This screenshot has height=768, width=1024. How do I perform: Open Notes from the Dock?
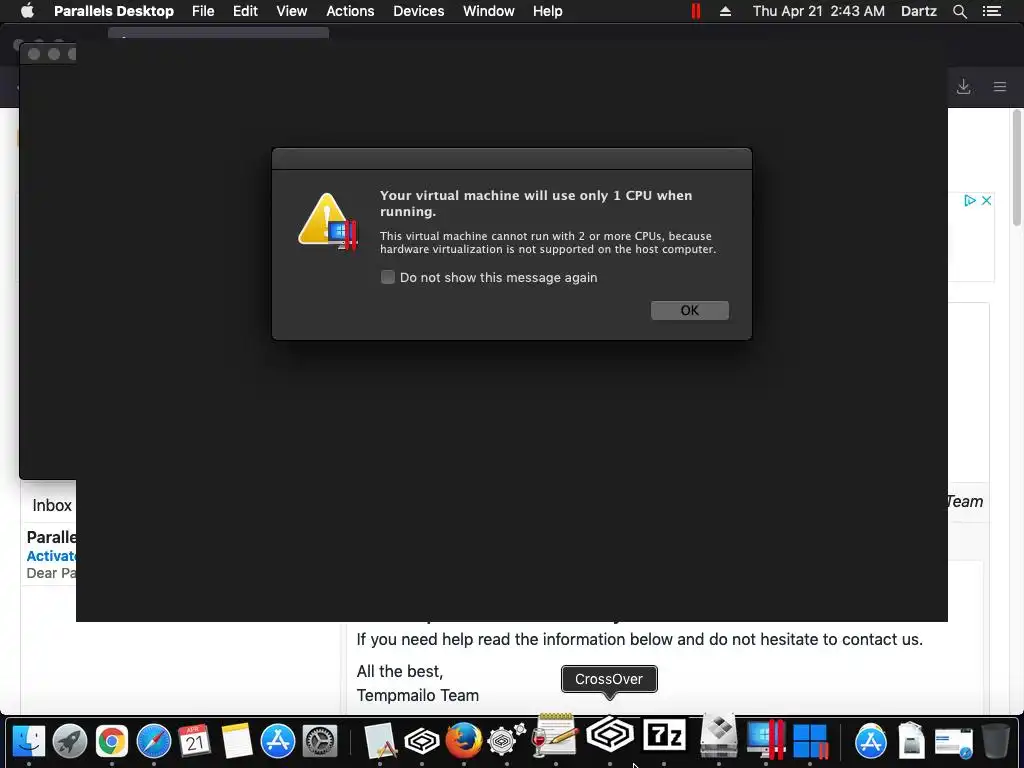[x=236, y=741]
